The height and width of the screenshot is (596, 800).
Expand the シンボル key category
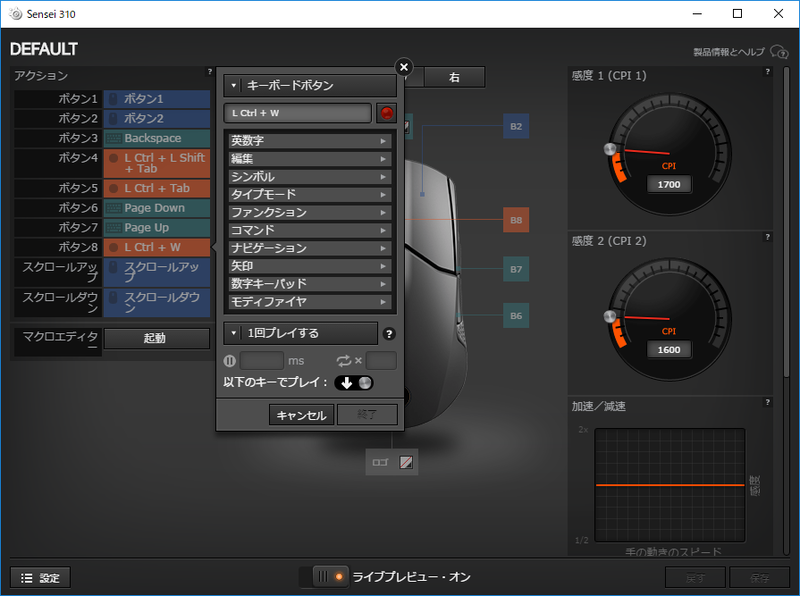tap(310, 177)
